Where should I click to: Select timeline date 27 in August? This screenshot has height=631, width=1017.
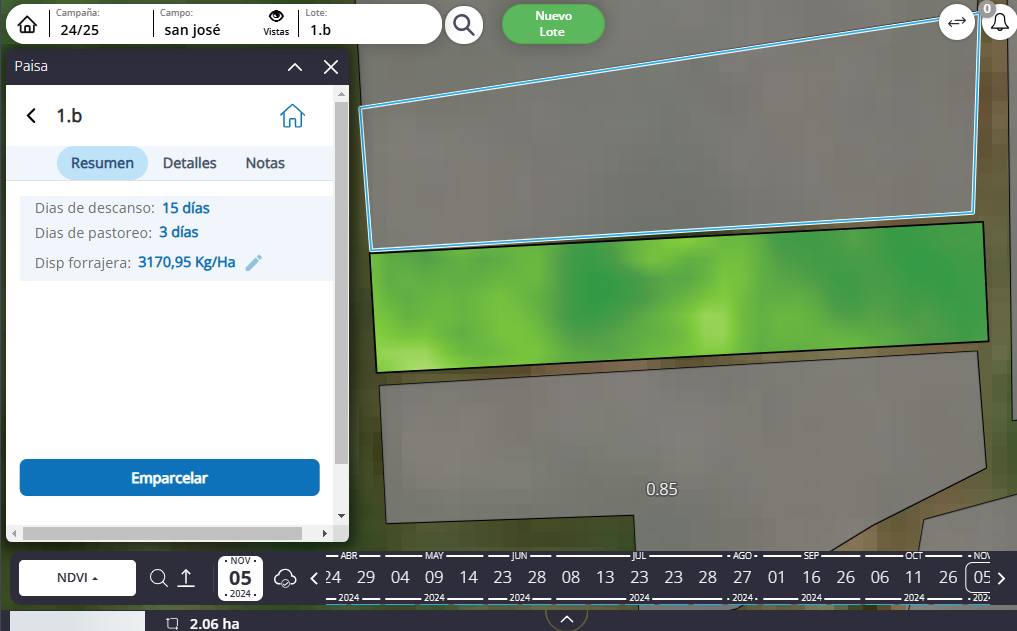742,577
